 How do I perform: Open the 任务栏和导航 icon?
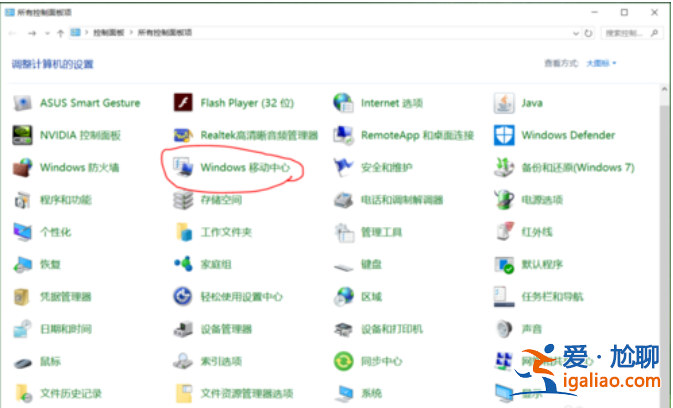click(504, 297)
